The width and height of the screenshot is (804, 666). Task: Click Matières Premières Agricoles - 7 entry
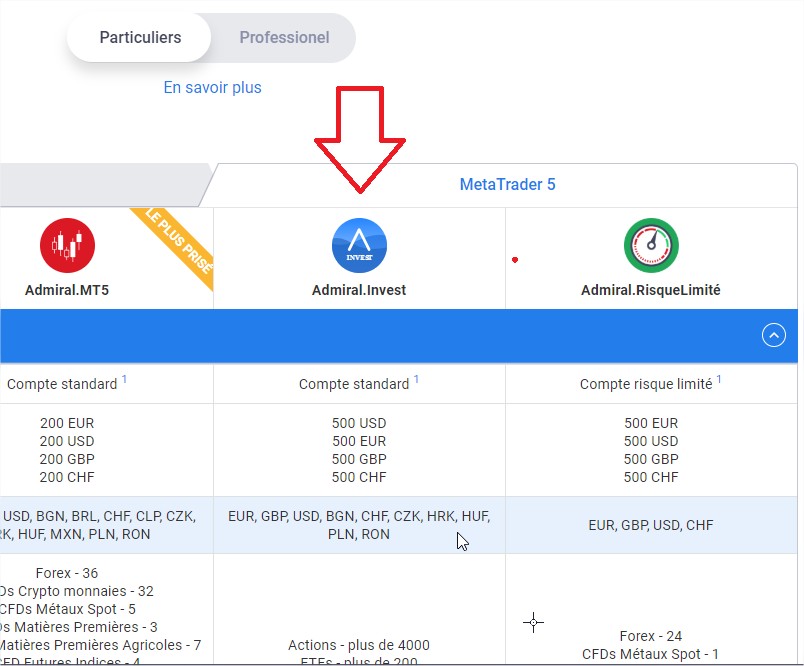(100, 644)
